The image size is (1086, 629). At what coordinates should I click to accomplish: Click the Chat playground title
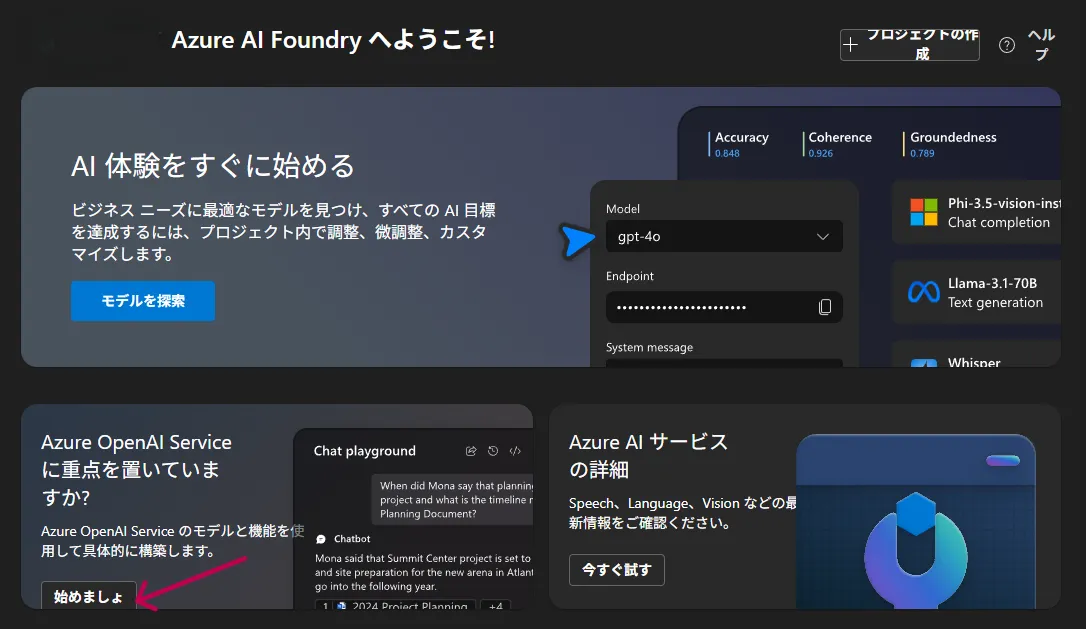tap(364, 451)
